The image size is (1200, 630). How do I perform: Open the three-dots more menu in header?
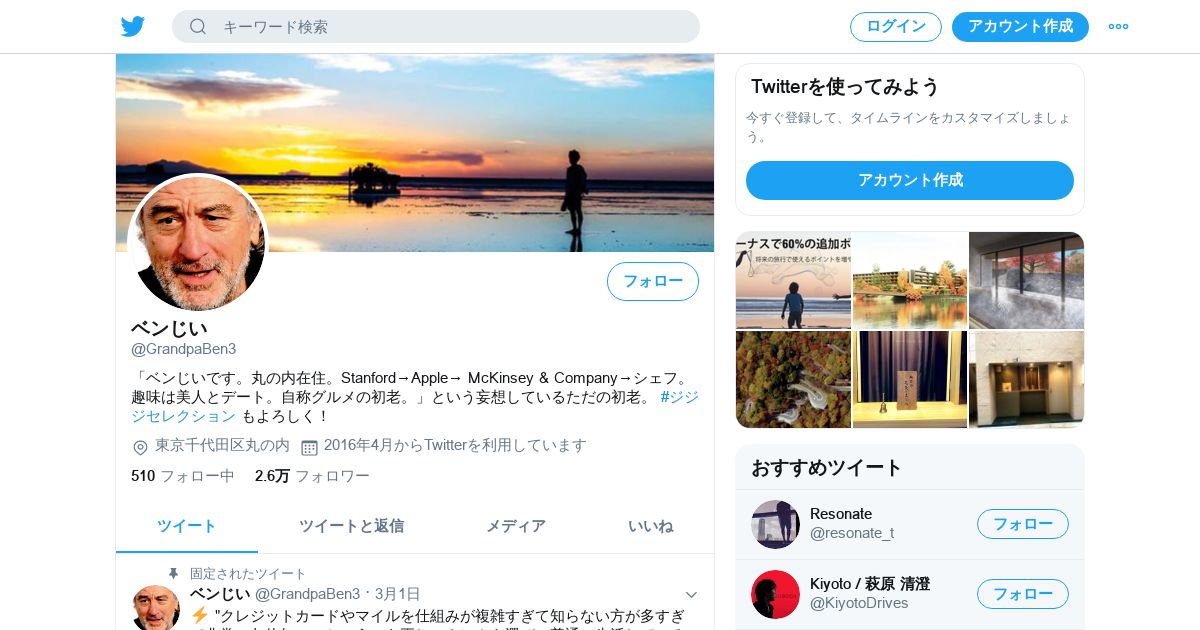pyautogui.click(x=1118, y=26)
